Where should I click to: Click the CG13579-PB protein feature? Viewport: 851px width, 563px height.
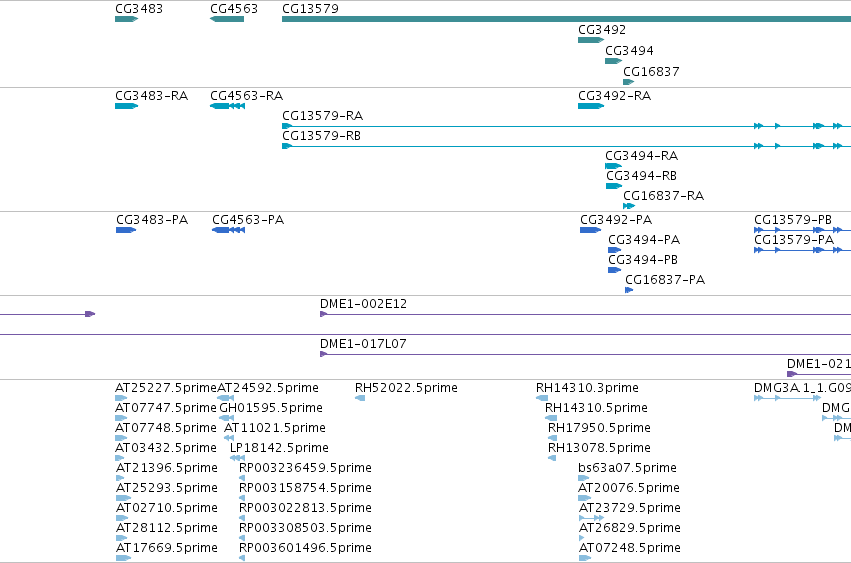coord(803,230)
